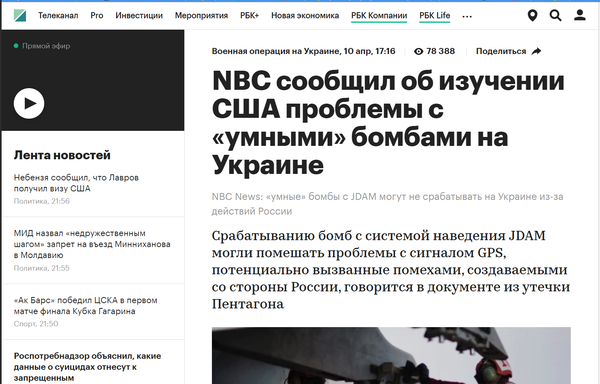
Task: Open news about Ак Барс beating ЦСКА
Action: [85, 306]
